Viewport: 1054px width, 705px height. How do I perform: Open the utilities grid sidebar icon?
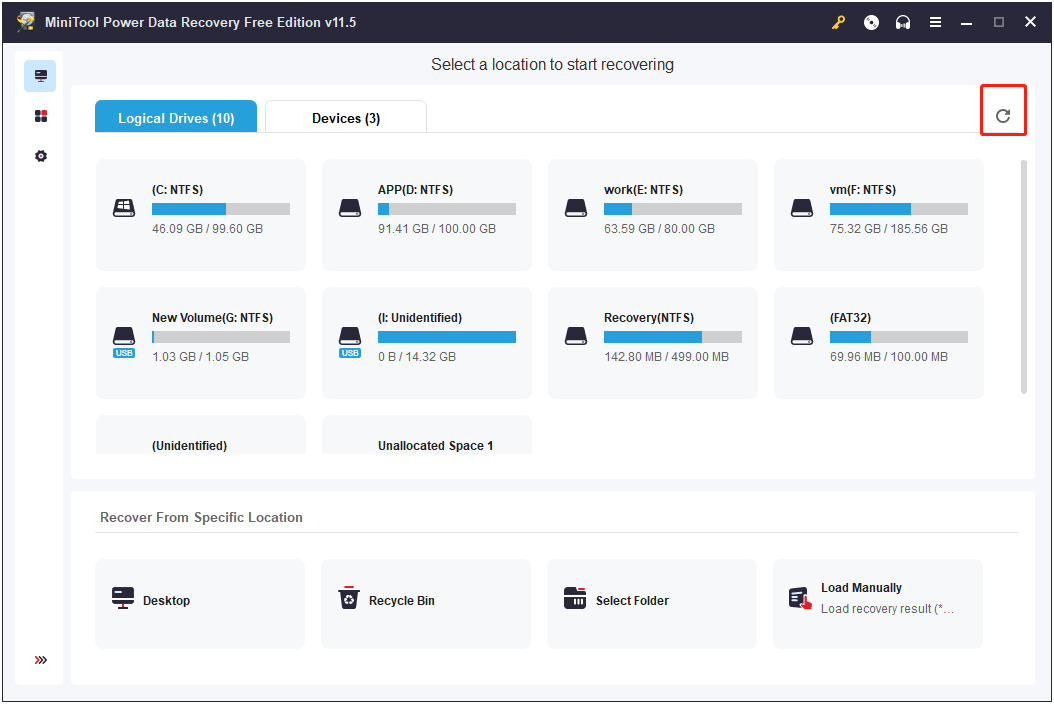point(41,116)
